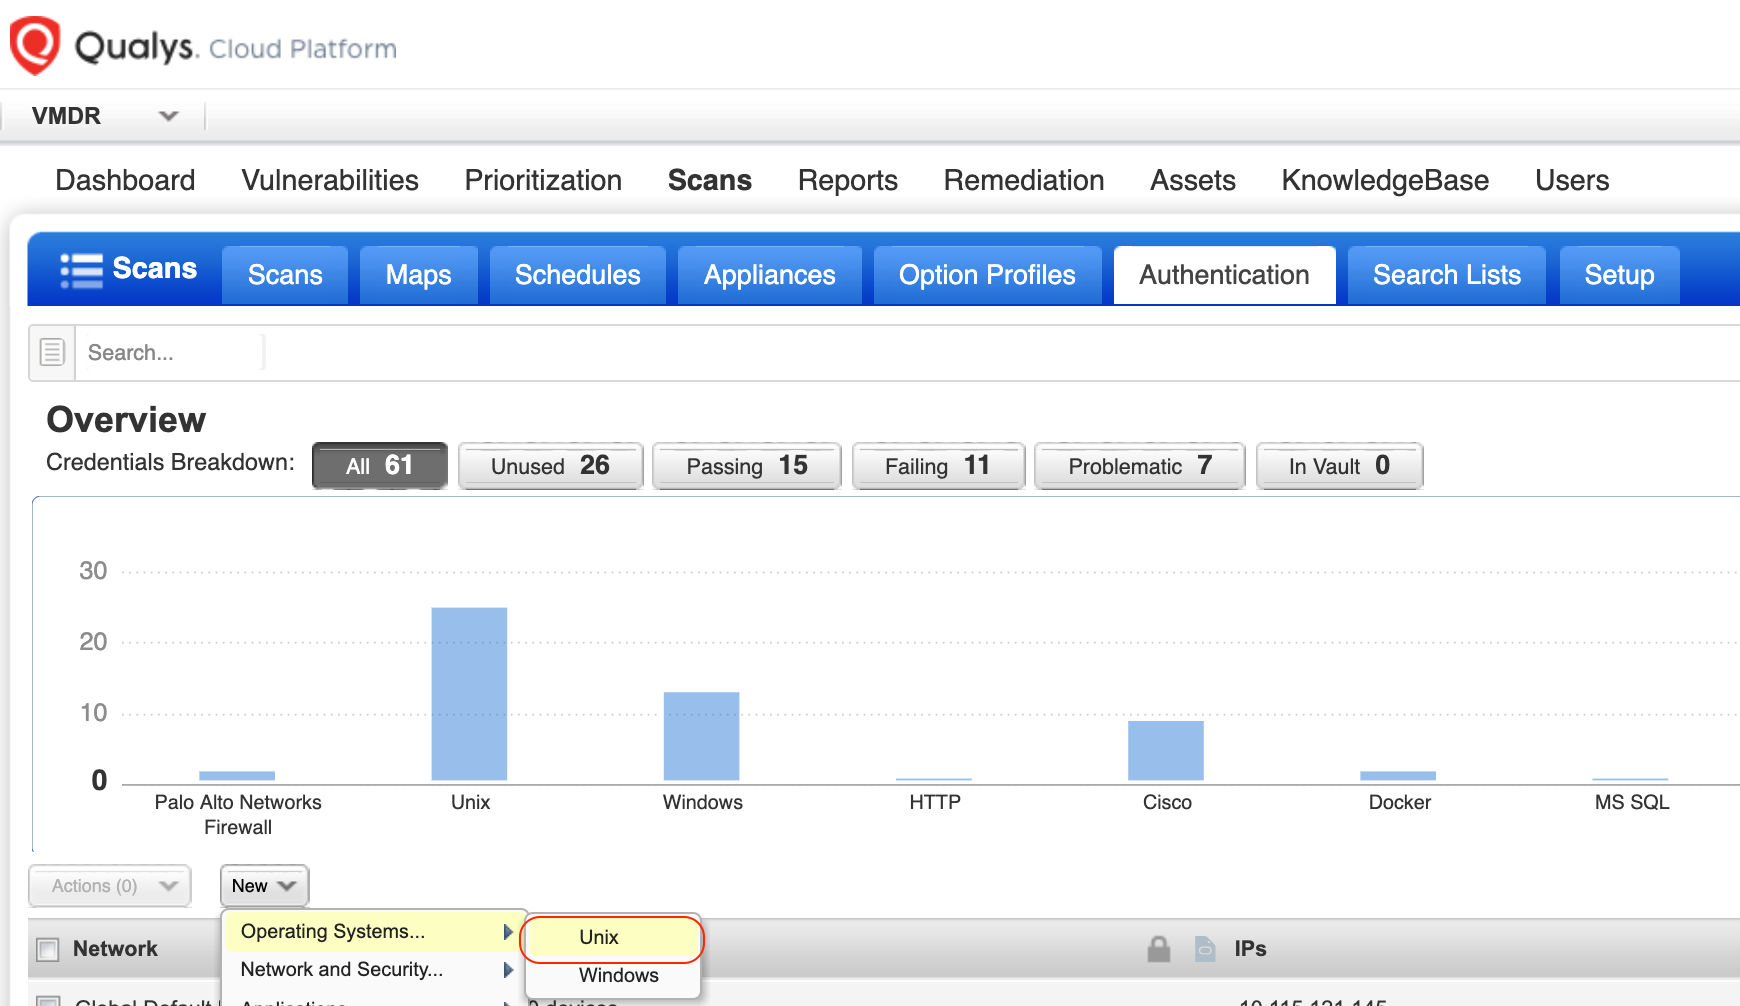This screenshot has height=1006, width=1740.
Task: Click the lock icon in the table header
Action: coord(1159,948)
